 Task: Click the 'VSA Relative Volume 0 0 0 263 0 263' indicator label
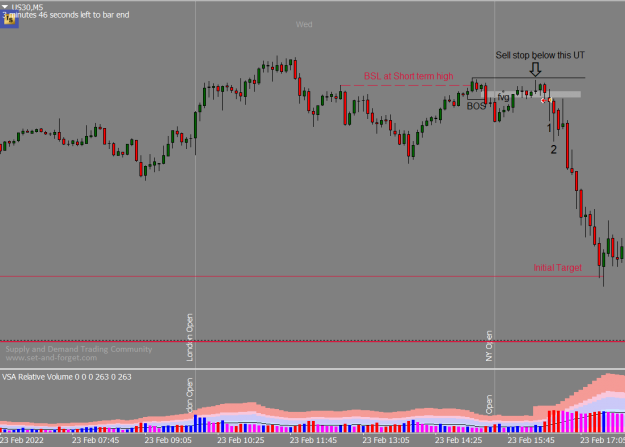tap(67, 377)
